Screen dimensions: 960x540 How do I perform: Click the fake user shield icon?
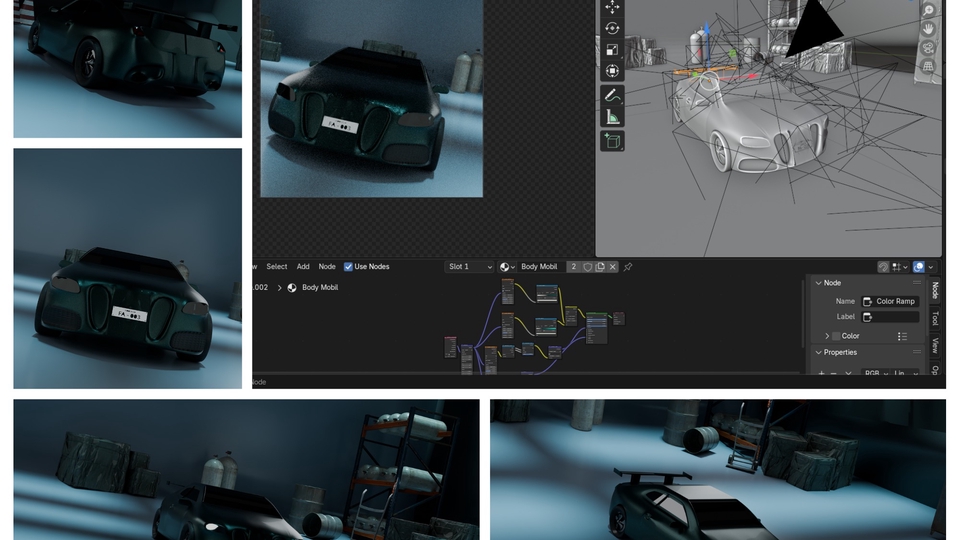[x=587, y=267]
